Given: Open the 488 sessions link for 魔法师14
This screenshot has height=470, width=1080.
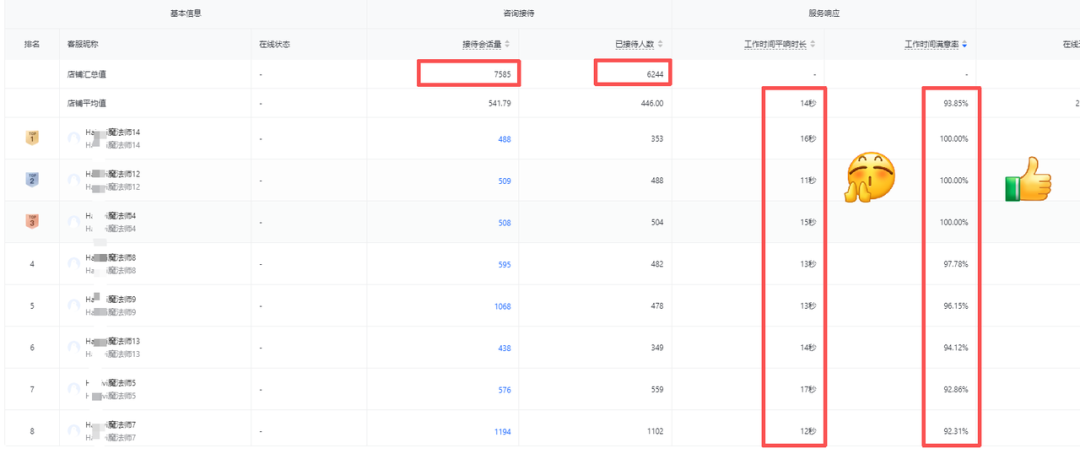Looking at the screenshot, I should [x=504, y=139].
